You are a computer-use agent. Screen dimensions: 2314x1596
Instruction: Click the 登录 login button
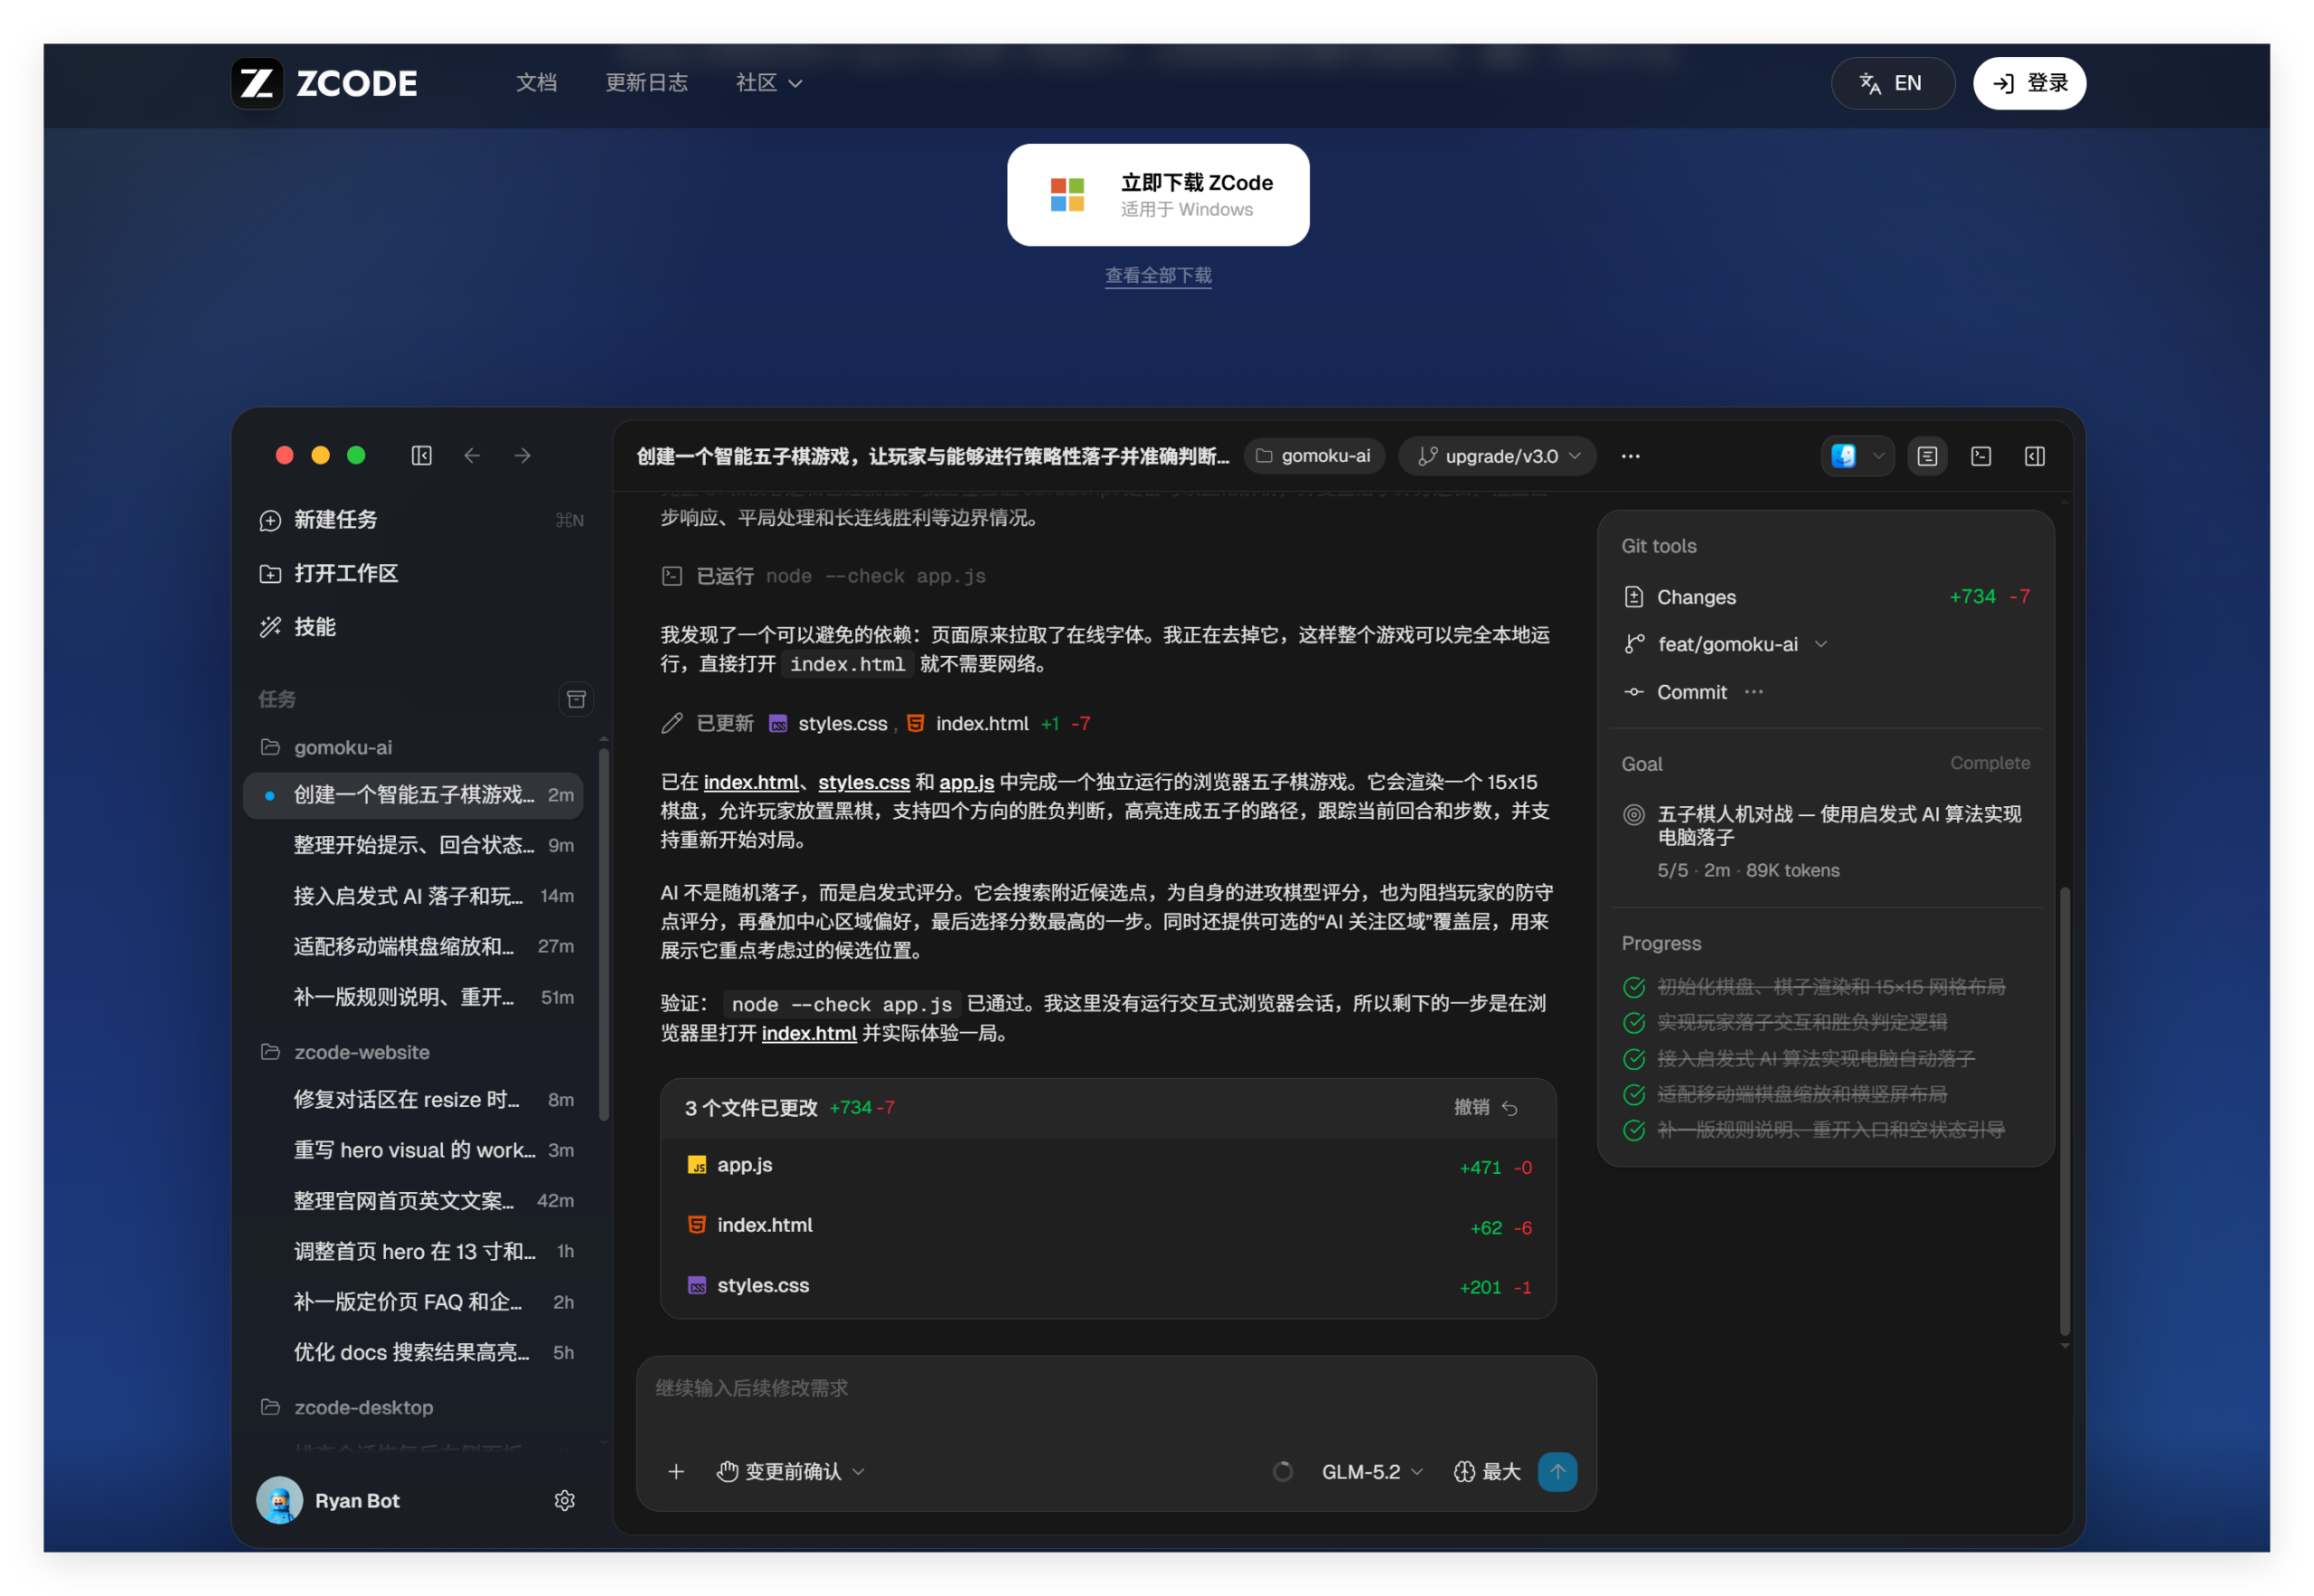click(x=2029, y=83)
